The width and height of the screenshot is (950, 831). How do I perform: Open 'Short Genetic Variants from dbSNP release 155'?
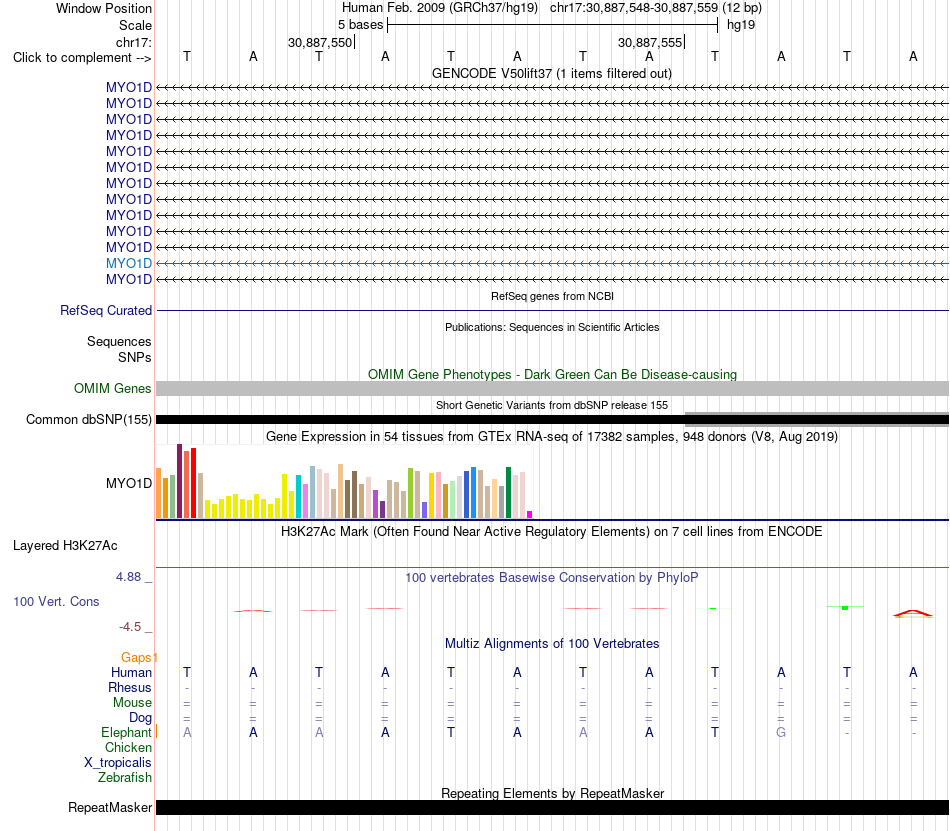[x=552, y=406]
